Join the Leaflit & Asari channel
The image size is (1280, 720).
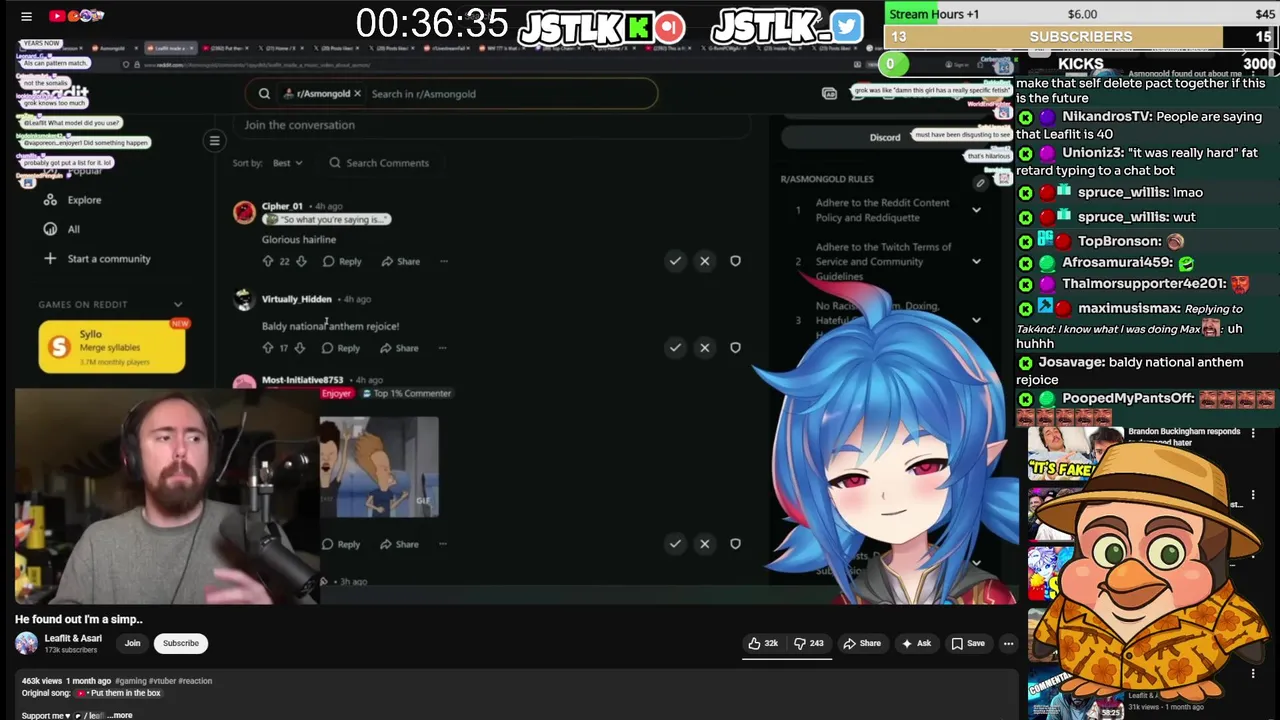pyautogui.click(x=132, y=643)
